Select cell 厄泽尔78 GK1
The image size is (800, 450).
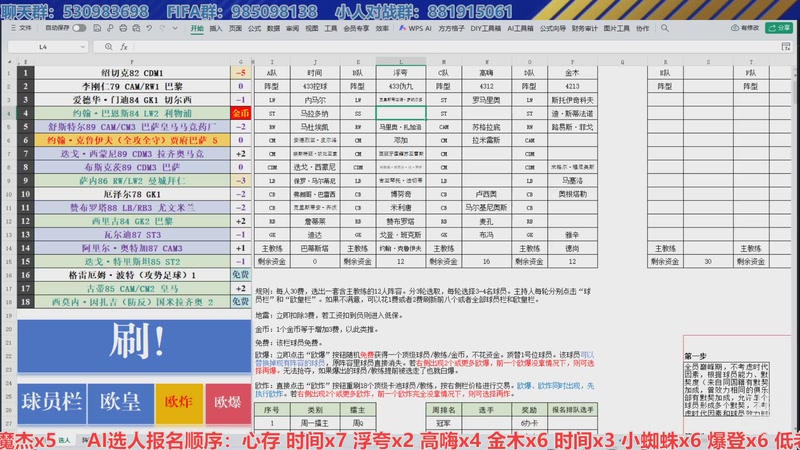point(132,194)
